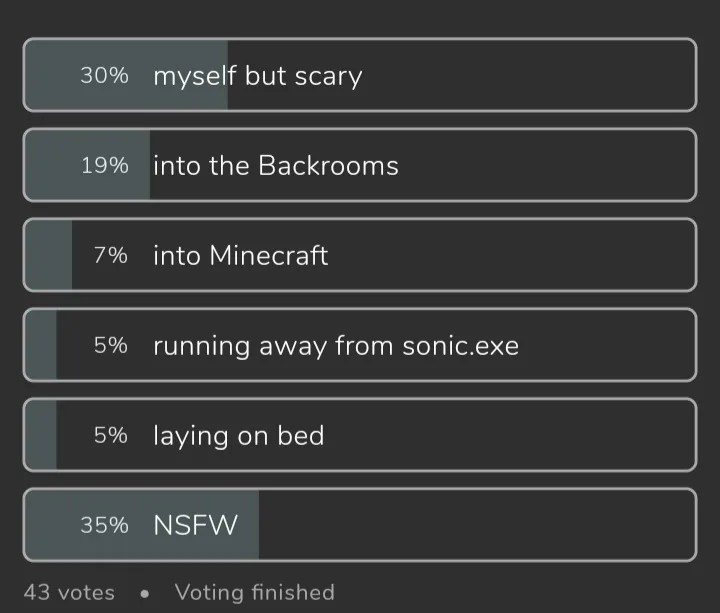Click the filled portion of the Backrooms bar
The image size is (720, 613).
point(87,165)
